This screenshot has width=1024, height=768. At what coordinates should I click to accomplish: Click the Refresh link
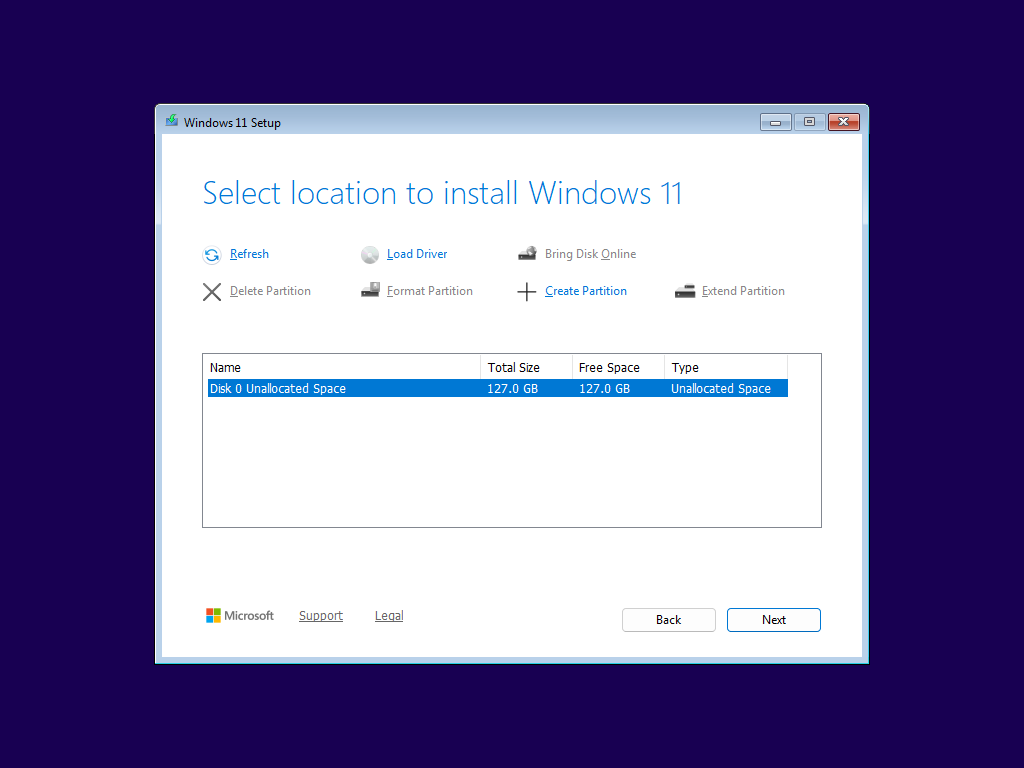(249, 254)
